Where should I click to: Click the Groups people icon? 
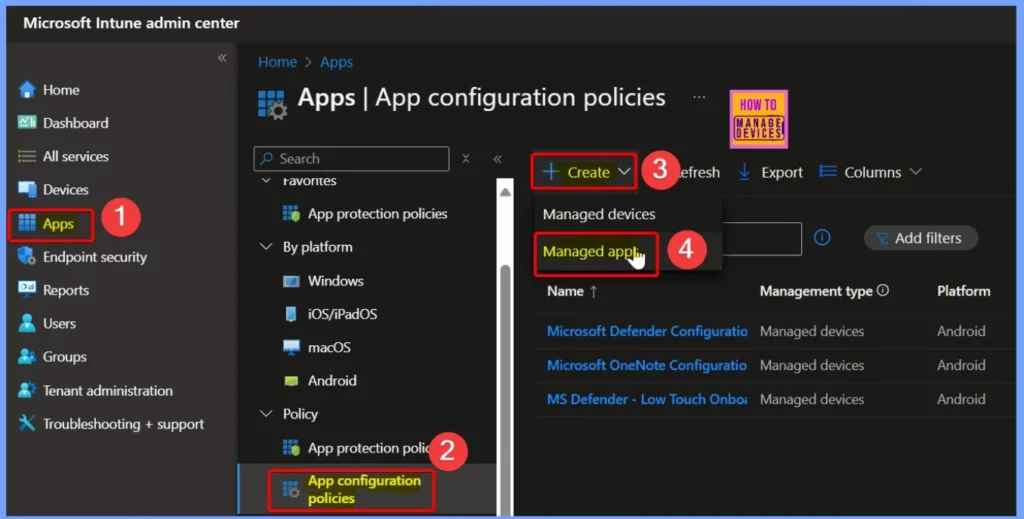pyautogui.click(x=27, y=356)
